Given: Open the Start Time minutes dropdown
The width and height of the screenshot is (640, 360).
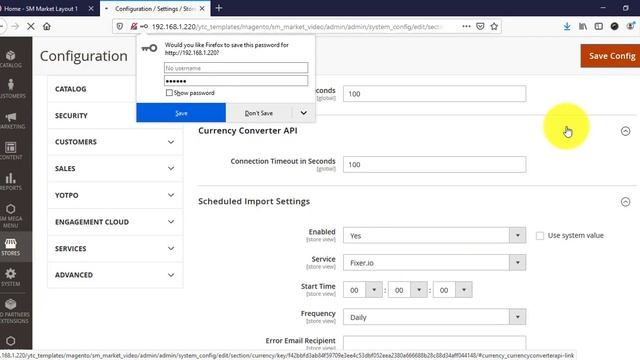Looking at the screenshot, I should point(408,290).
